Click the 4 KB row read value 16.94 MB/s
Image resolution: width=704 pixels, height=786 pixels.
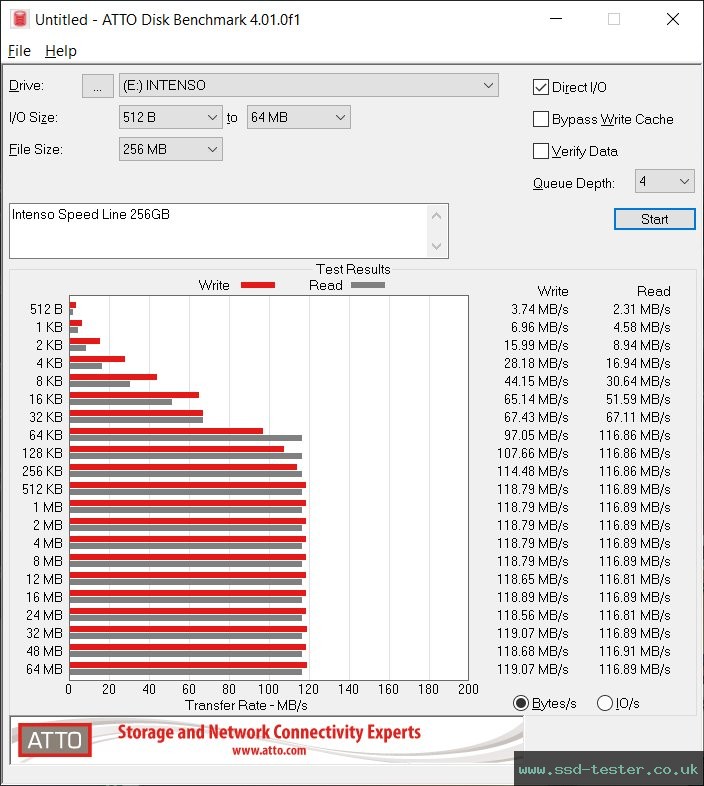coord(638,363)
